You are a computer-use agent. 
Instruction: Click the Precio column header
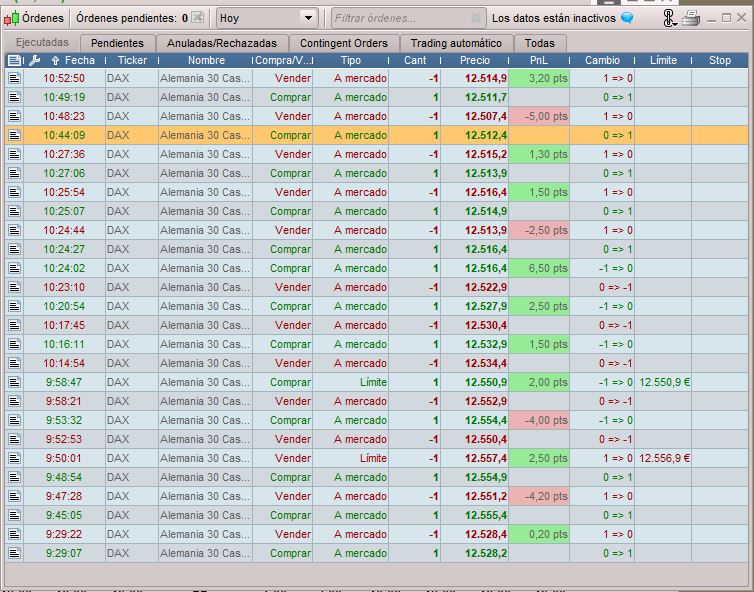475,60
